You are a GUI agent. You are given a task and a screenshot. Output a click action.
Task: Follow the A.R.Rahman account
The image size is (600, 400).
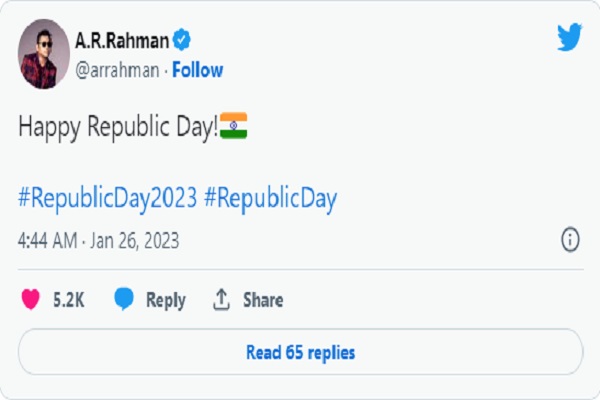pos(198,70)
